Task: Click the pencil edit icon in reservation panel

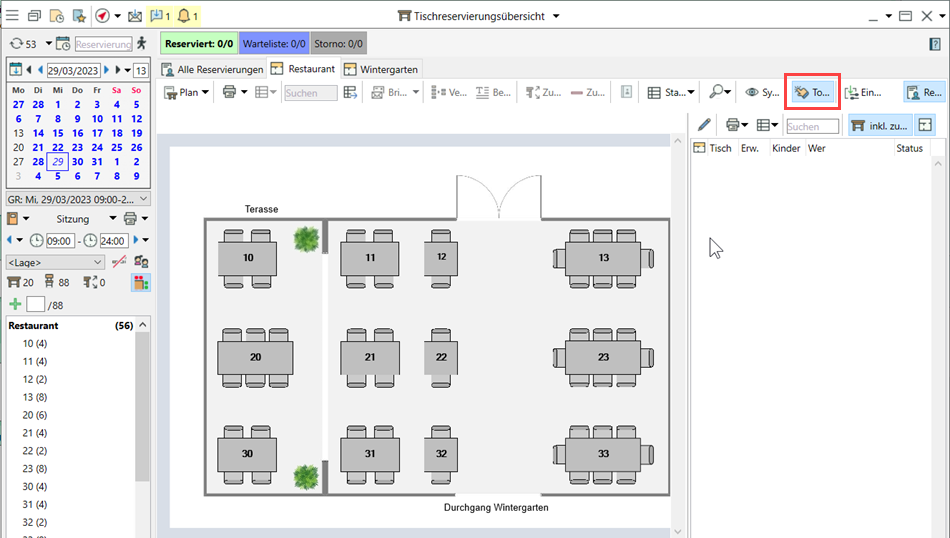Action: point(704,125)
